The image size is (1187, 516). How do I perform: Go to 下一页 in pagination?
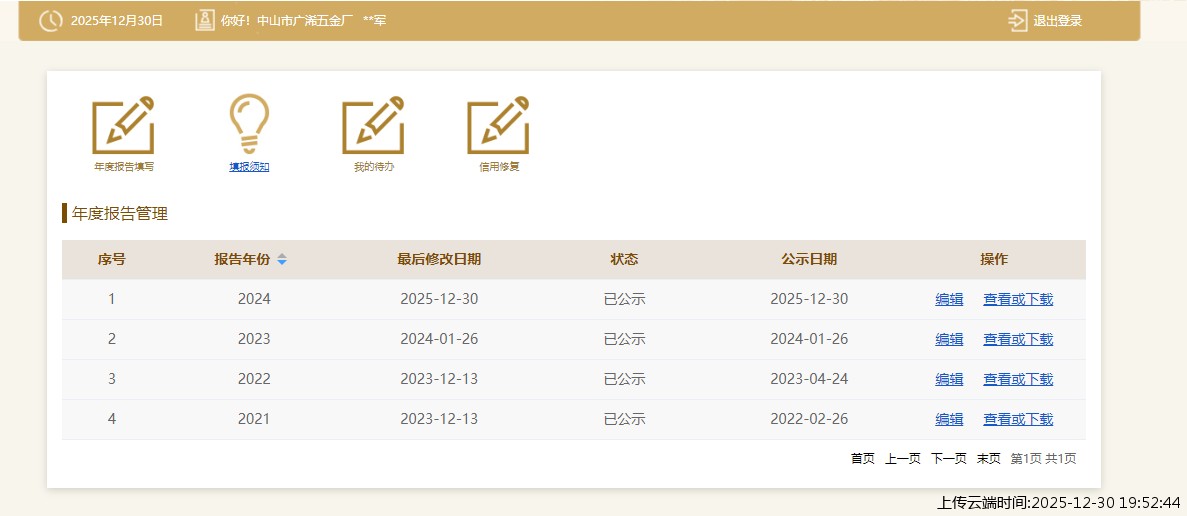pyautogui.click(x=948, y=459)
